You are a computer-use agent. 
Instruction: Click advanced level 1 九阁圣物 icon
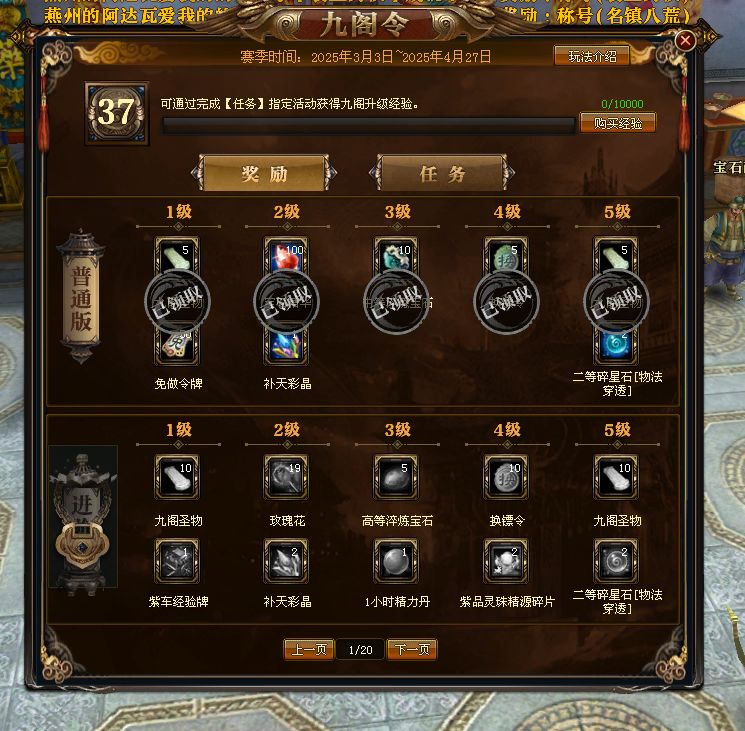[x=177, y=477]
